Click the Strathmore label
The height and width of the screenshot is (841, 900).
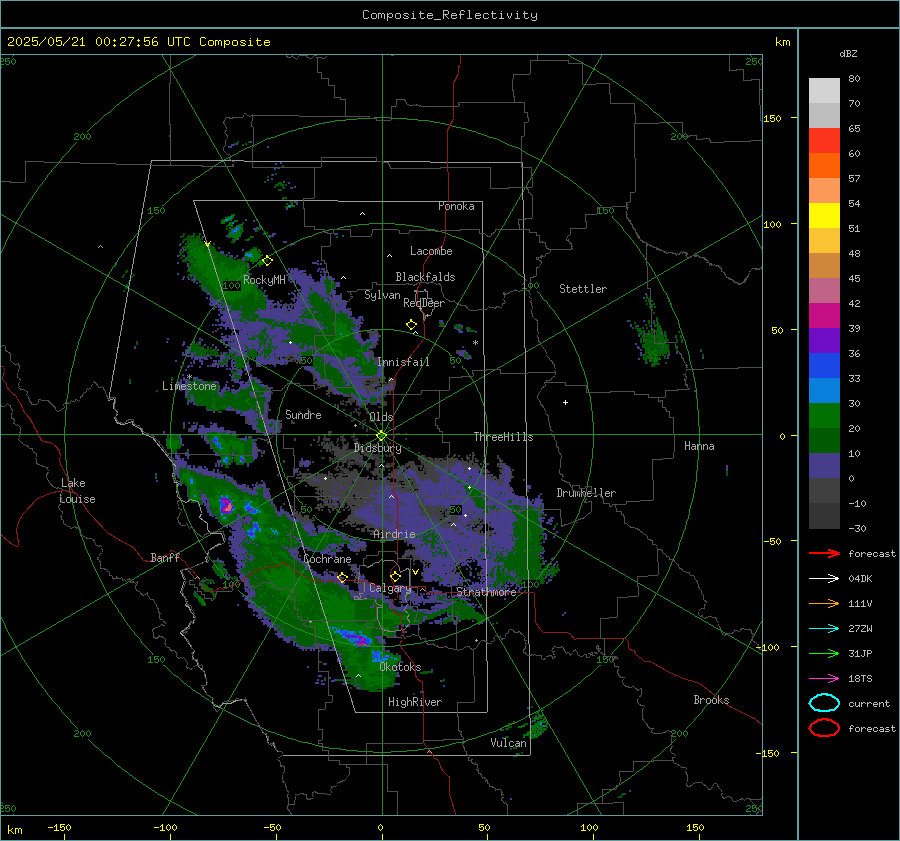pyautogui.click(x=486, y=591)
